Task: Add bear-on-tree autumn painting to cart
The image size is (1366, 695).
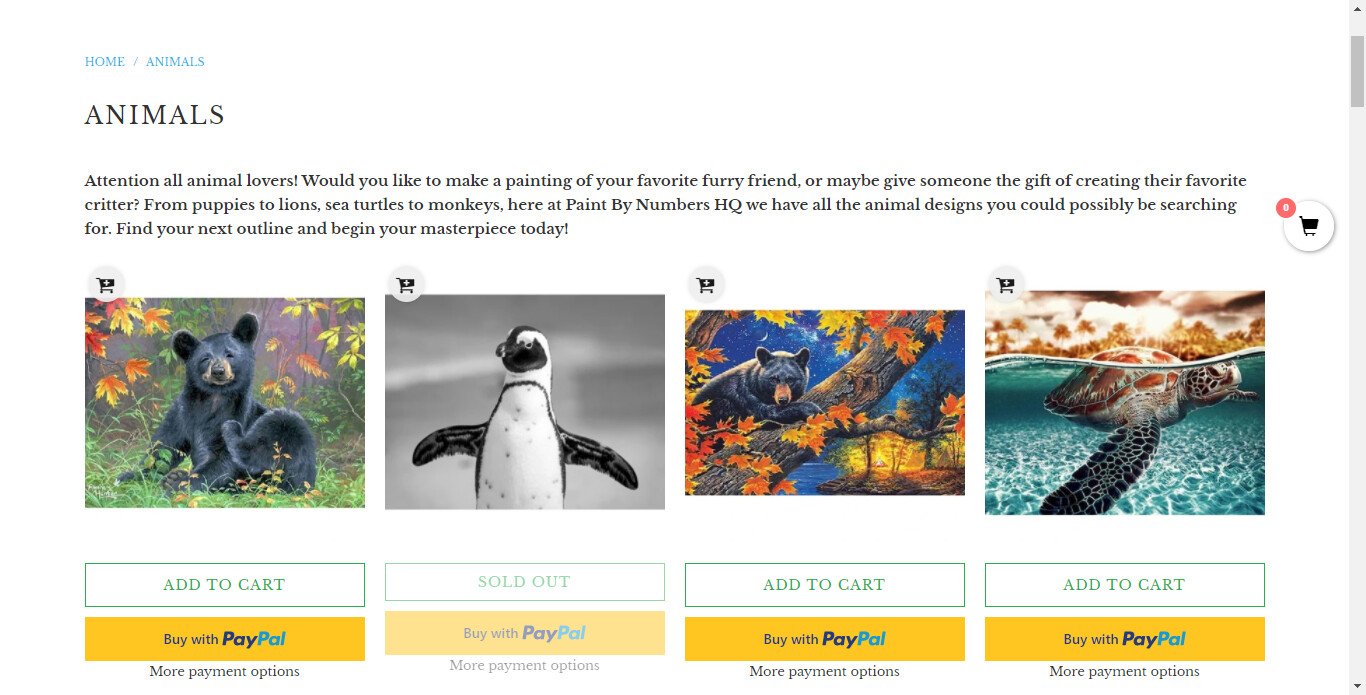Action: pos(825,585)
